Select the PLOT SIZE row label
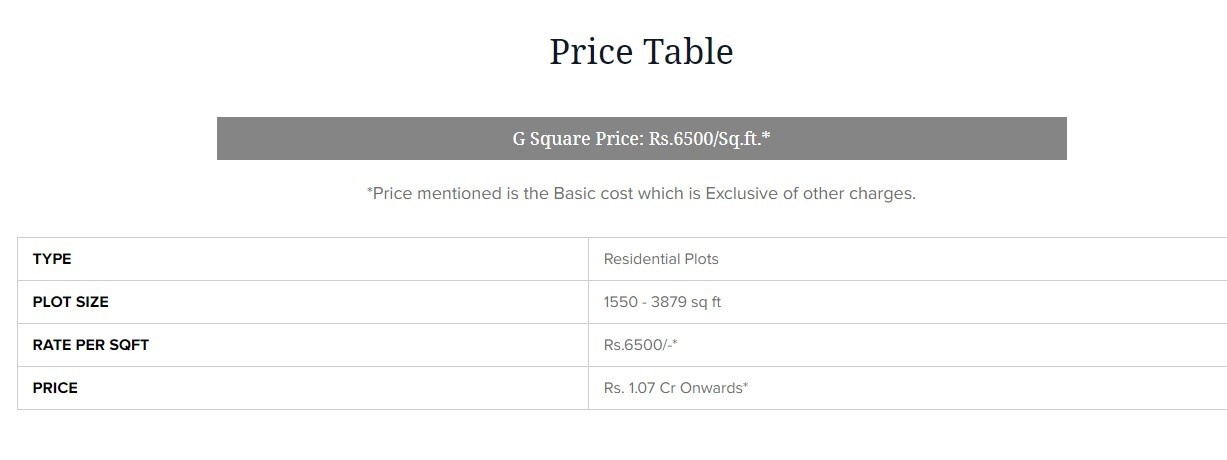The height and width of the screenshot is (460, 1227). point(70,302)
